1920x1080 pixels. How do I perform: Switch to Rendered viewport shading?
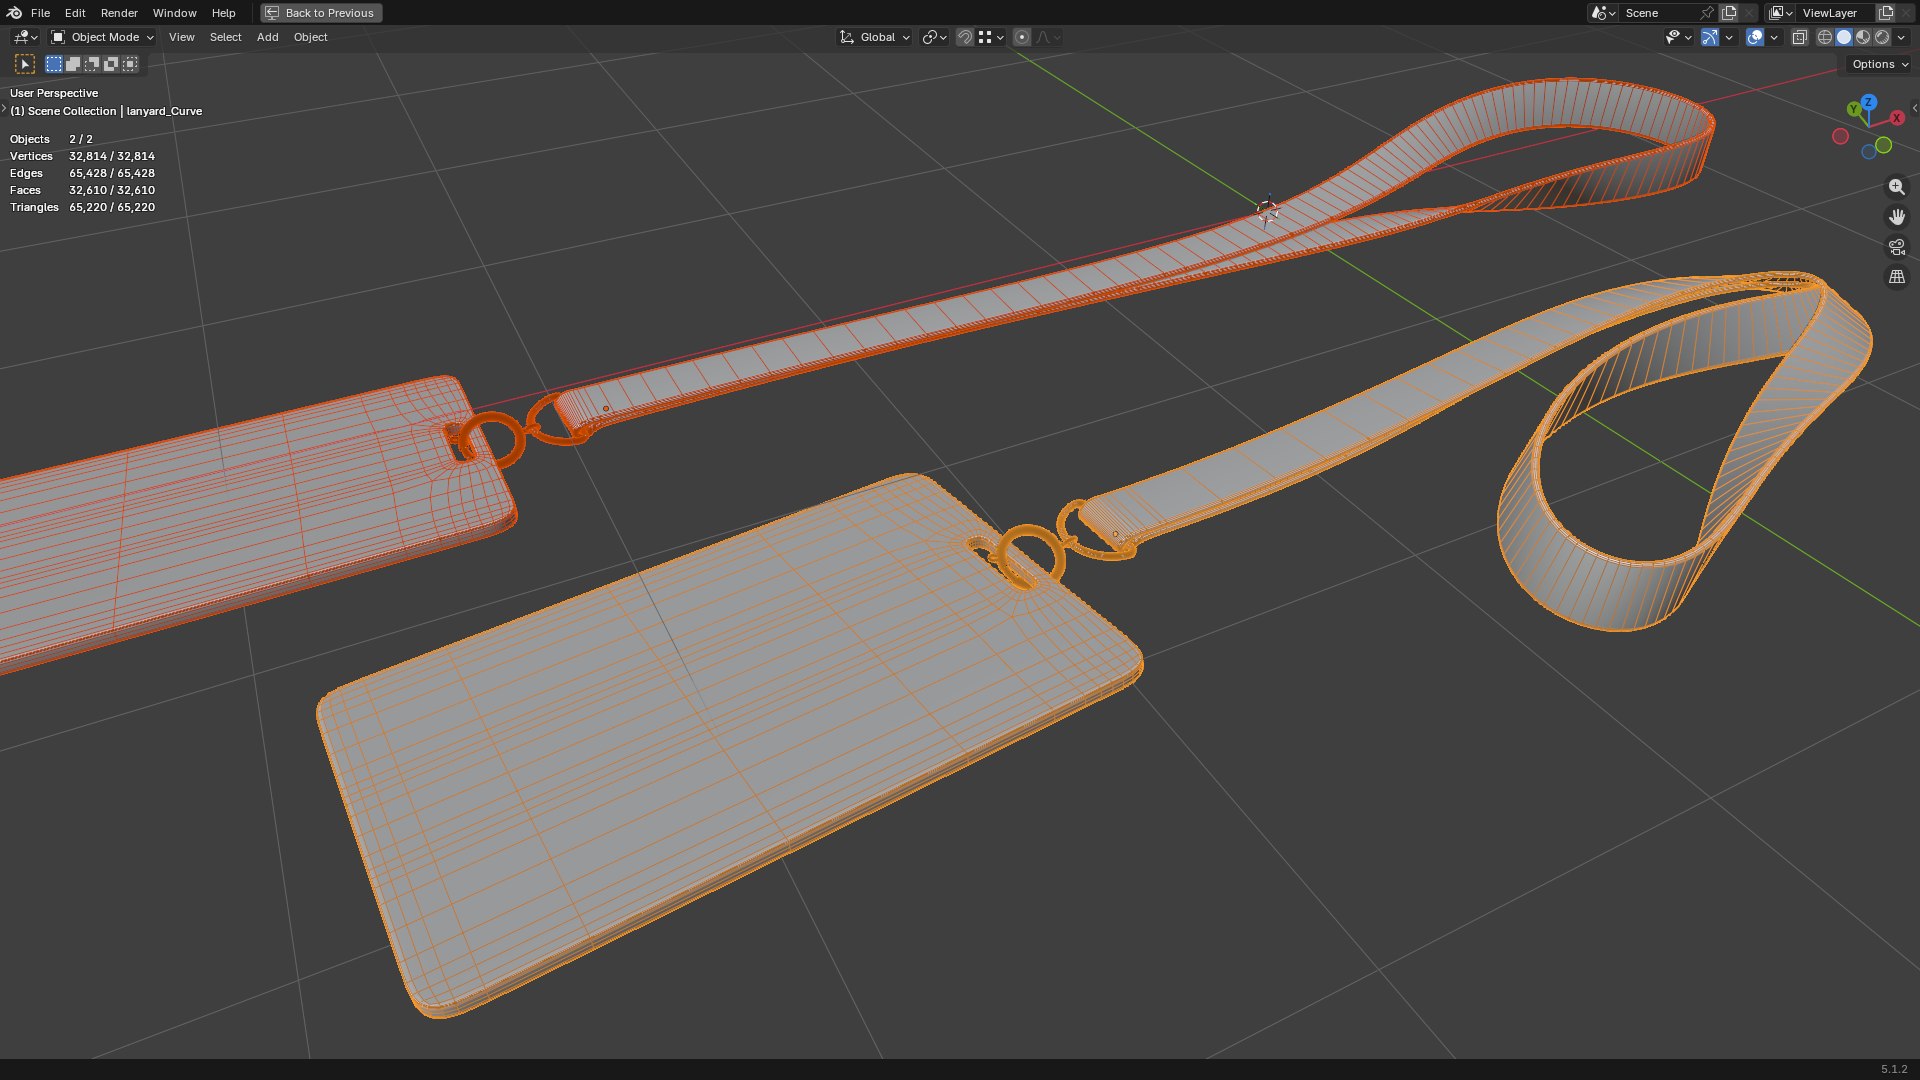click(x=1882, y=37)
